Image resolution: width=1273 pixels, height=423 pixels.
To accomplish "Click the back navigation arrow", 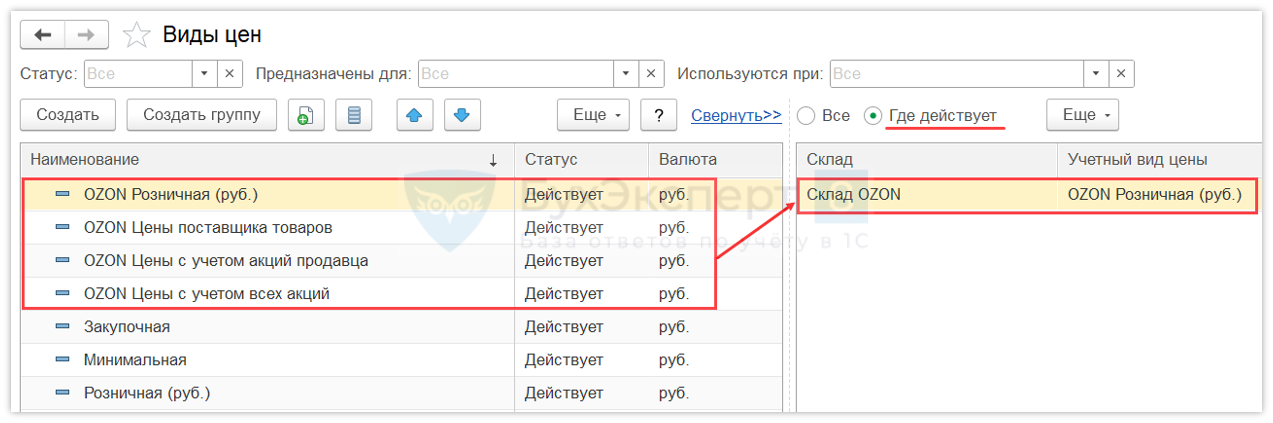I will point(43,35).
